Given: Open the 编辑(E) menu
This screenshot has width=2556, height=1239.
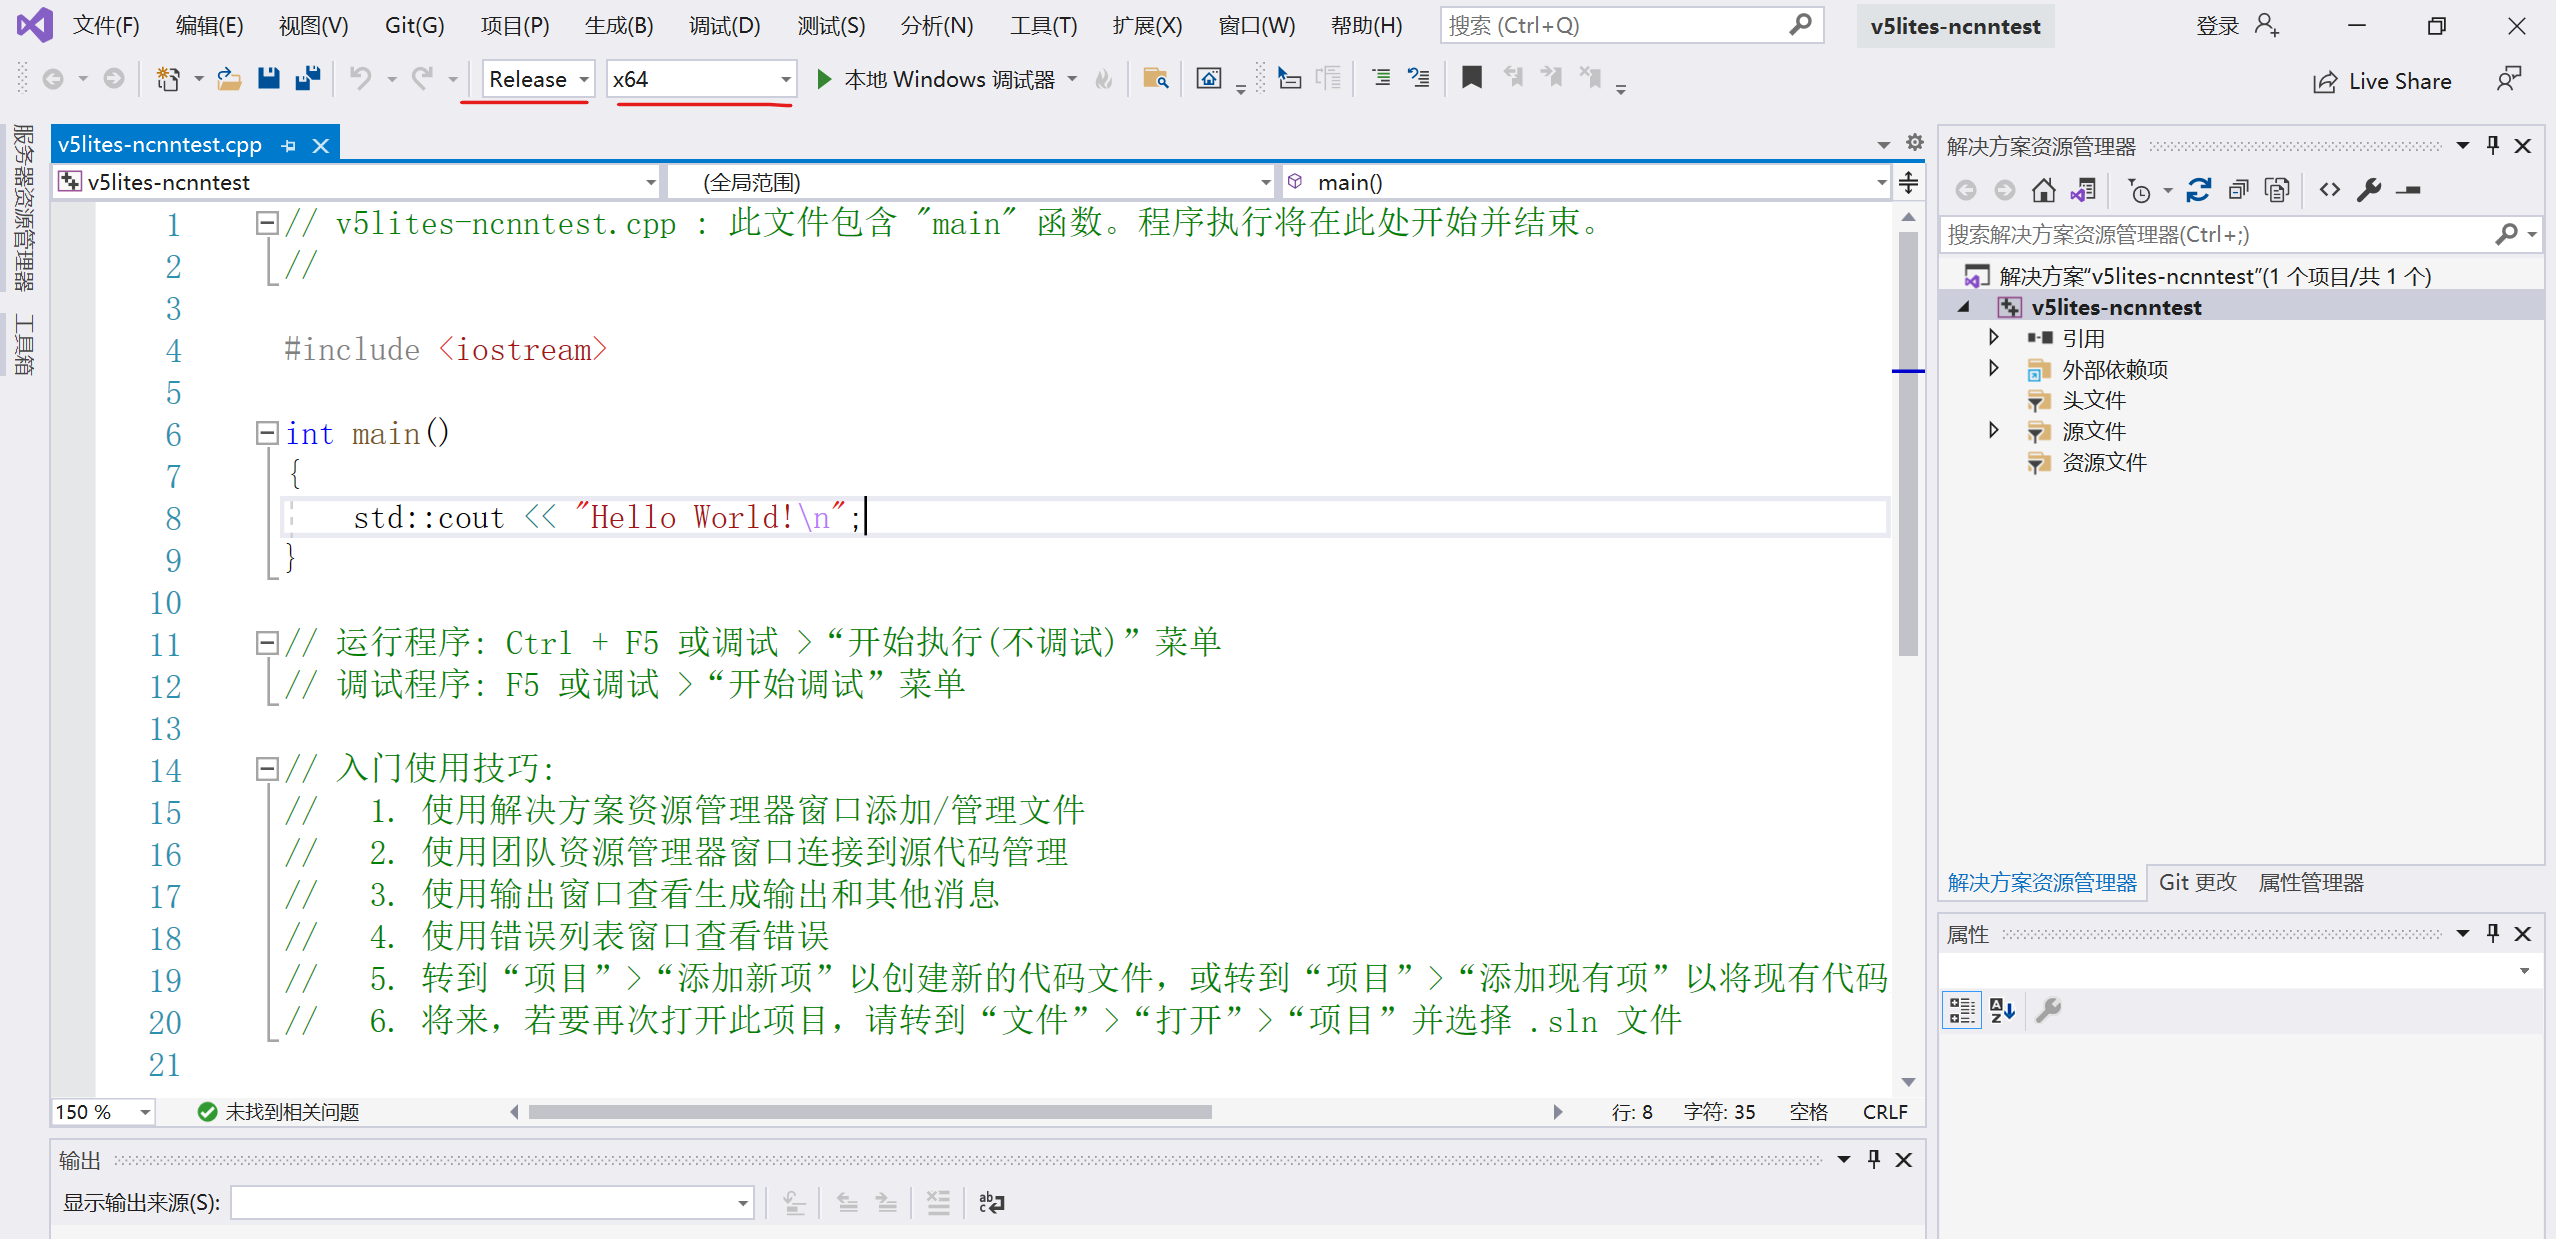Looking at the screenshot, I should coord(209,26).
